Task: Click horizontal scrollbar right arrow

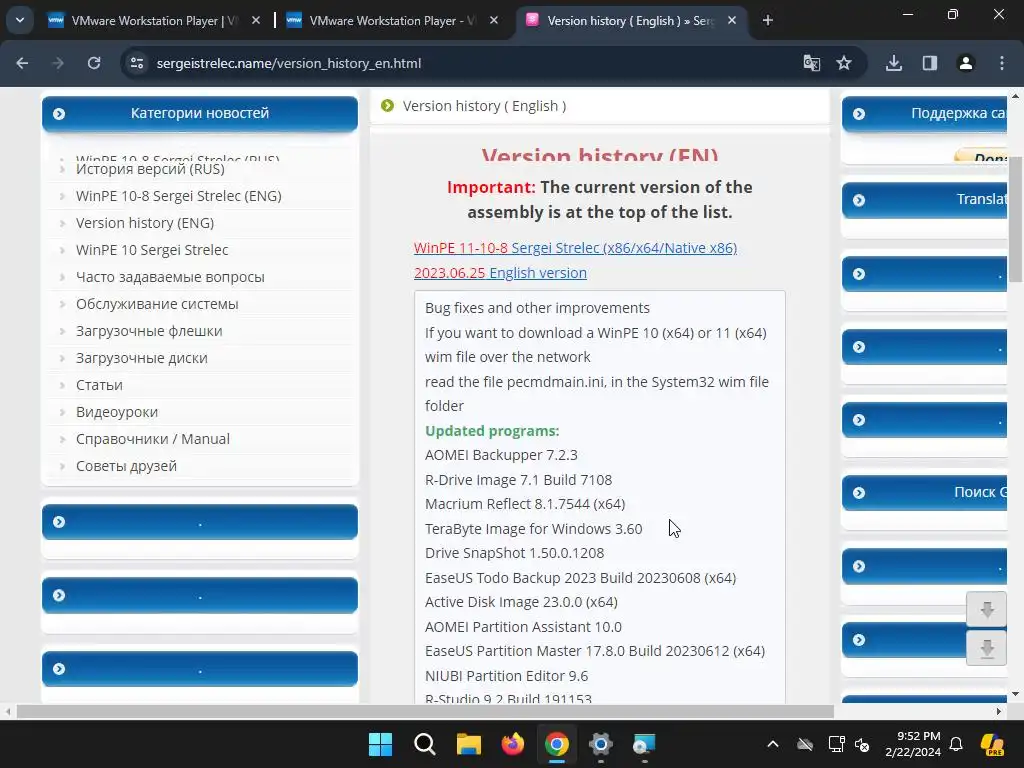Action: point(999,711)
